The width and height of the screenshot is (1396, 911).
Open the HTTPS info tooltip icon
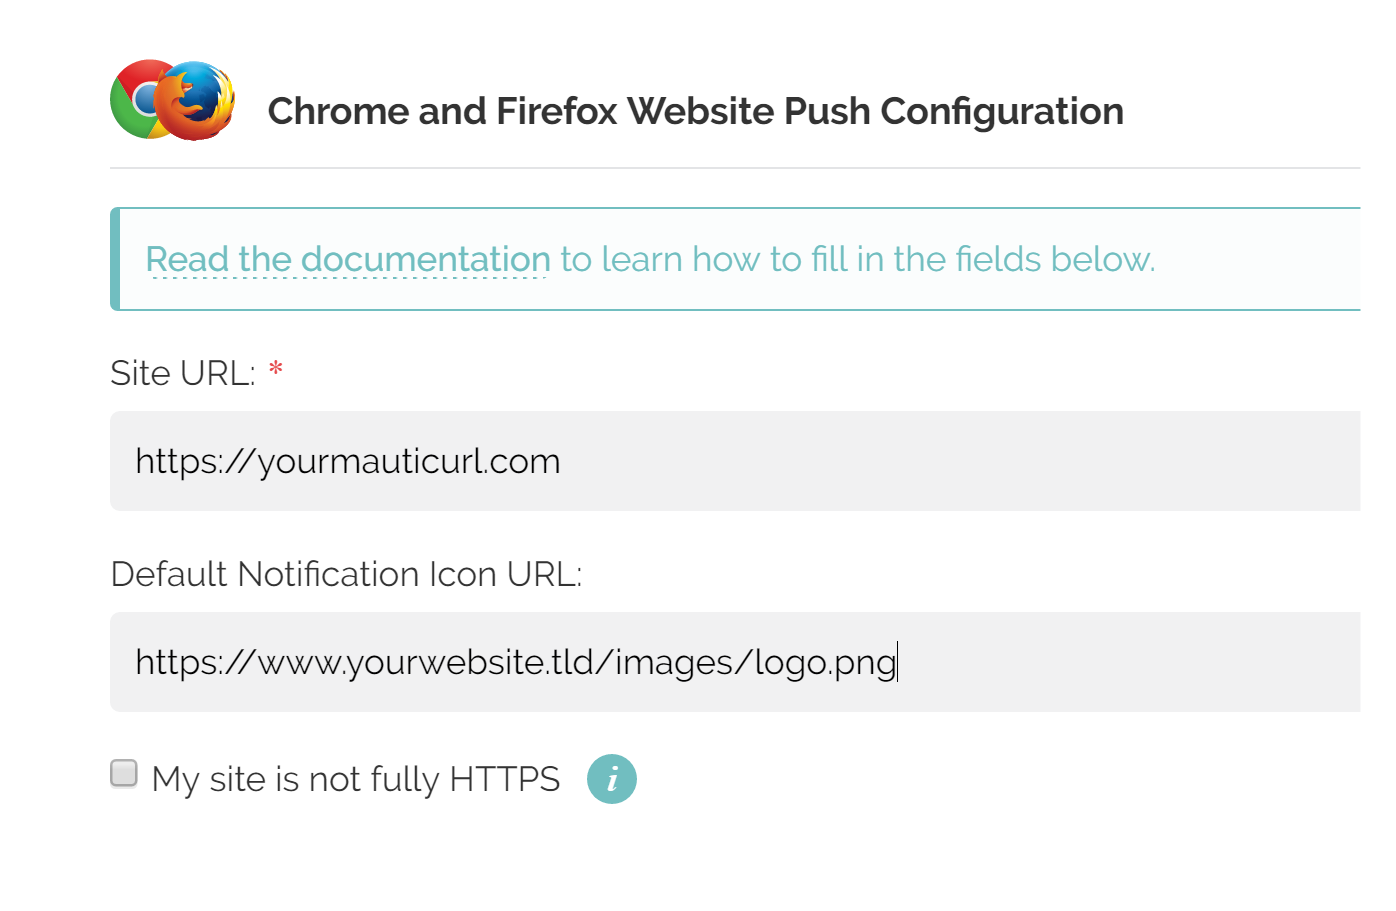(x=612, y=779)
